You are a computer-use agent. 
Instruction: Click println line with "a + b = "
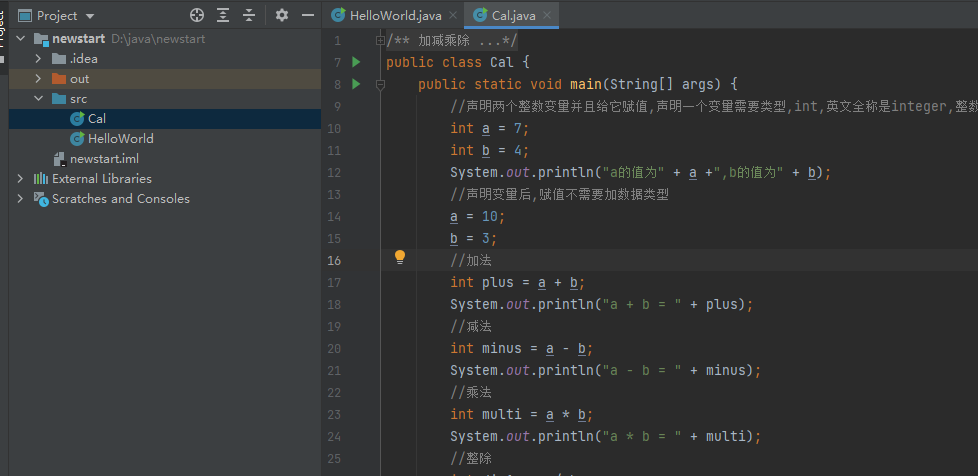(602, 304)
